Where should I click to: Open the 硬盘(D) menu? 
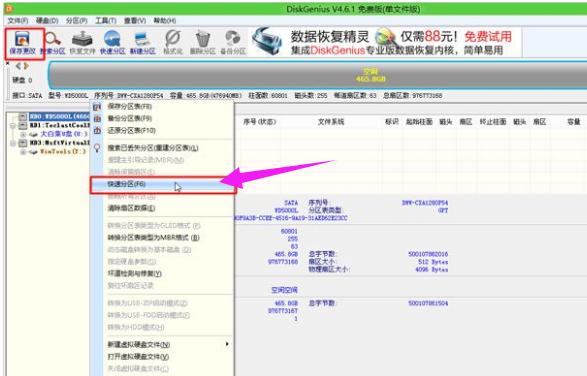(47, 20)
